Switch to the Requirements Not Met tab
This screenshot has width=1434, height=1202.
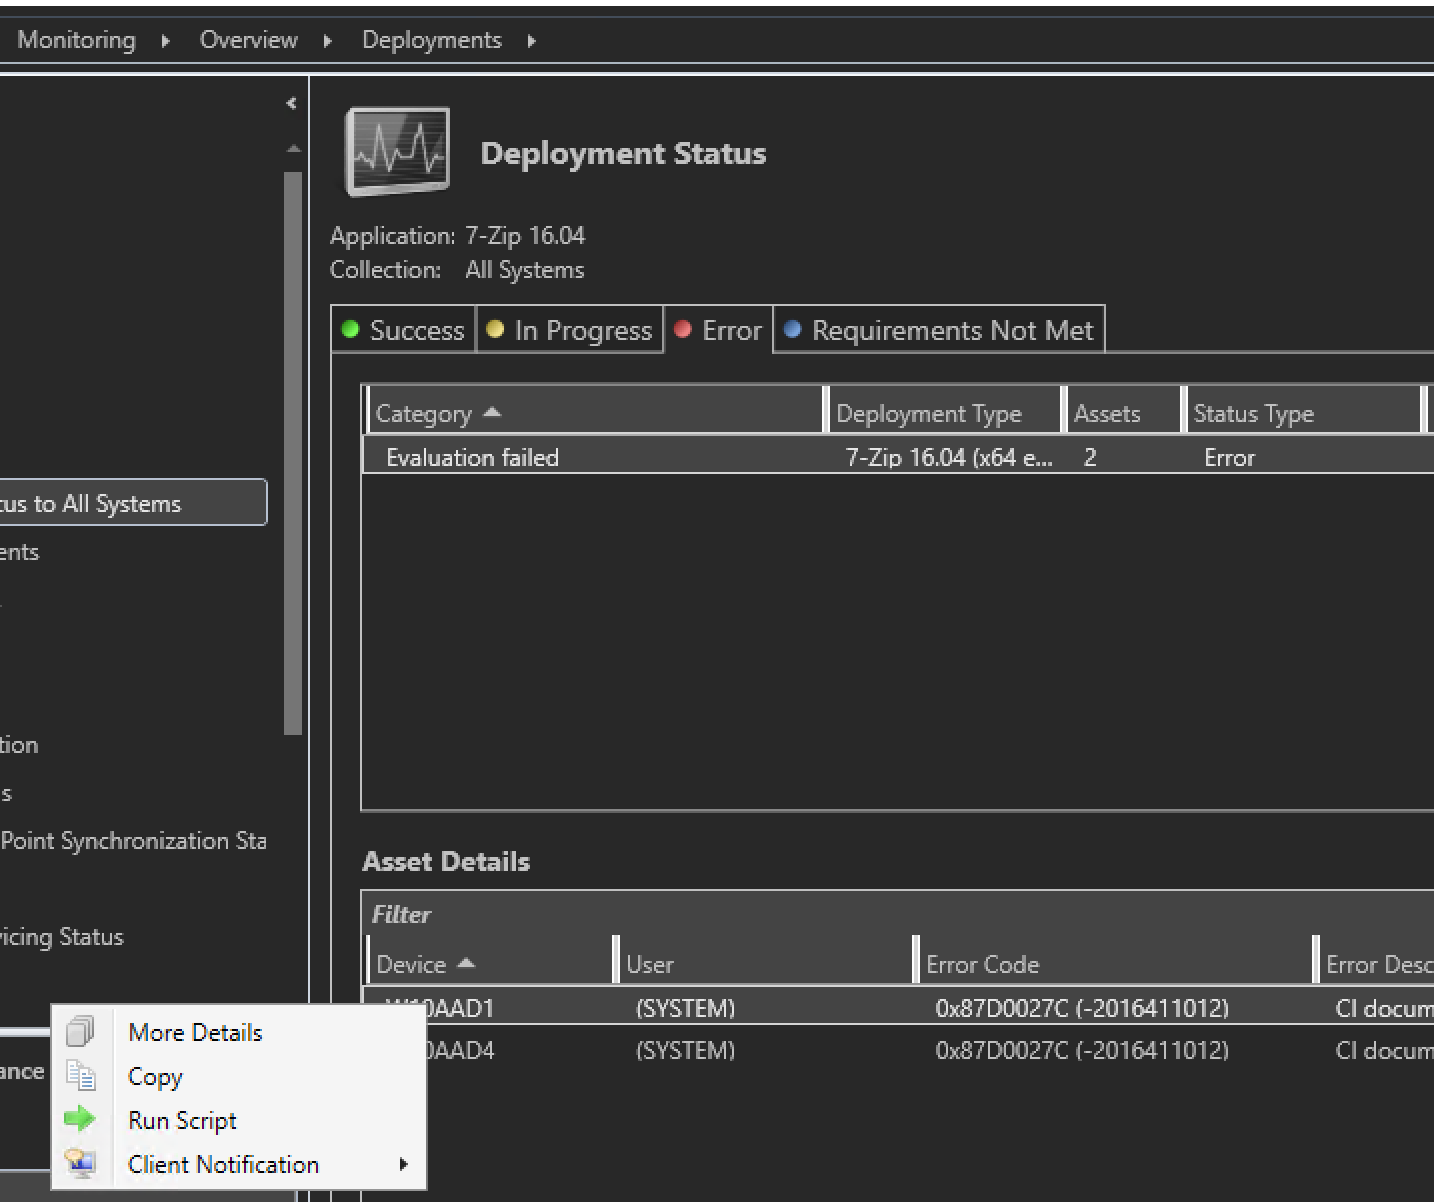938,330
